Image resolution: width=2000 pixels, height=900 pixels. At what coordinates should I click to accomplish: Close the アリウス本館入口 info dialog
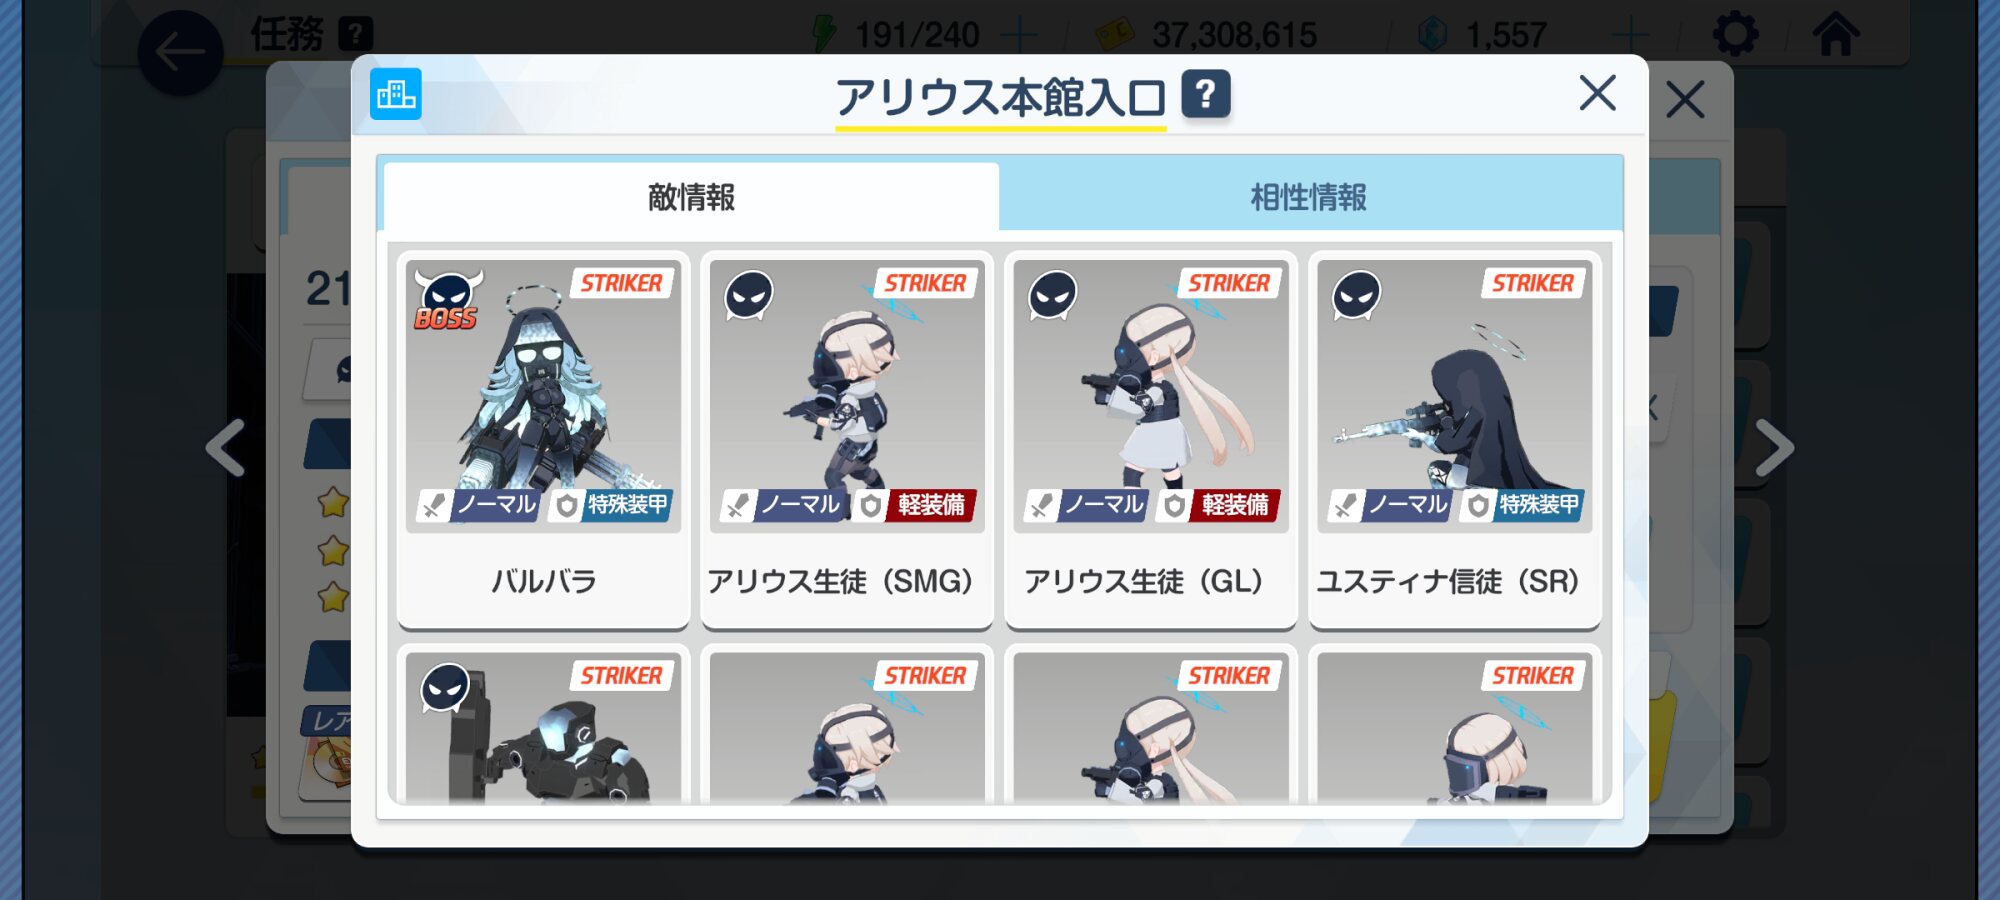1597,93
